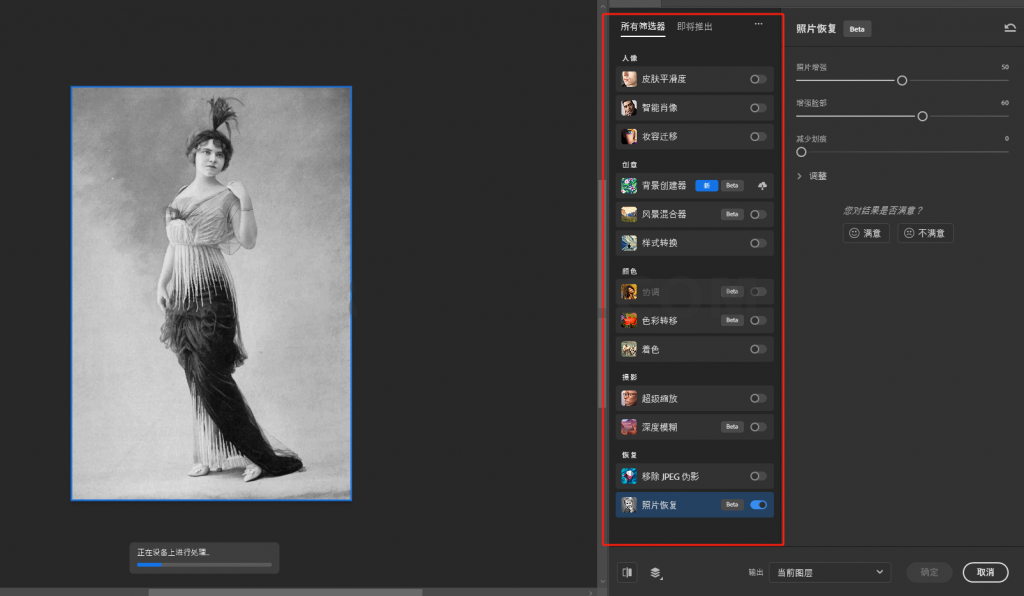This screenshot has height=596, width=1024.
Task: Expand the 调整 section
Action: [x=812, y=176]
